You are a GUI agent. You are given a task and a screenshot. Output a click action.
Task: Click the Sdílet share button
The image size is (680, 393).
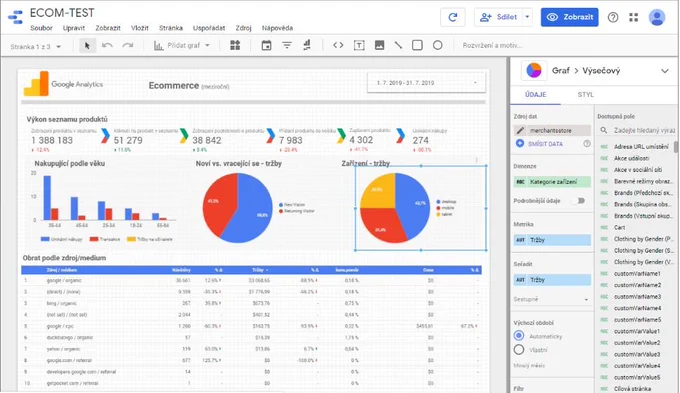(x=498, y=17)
